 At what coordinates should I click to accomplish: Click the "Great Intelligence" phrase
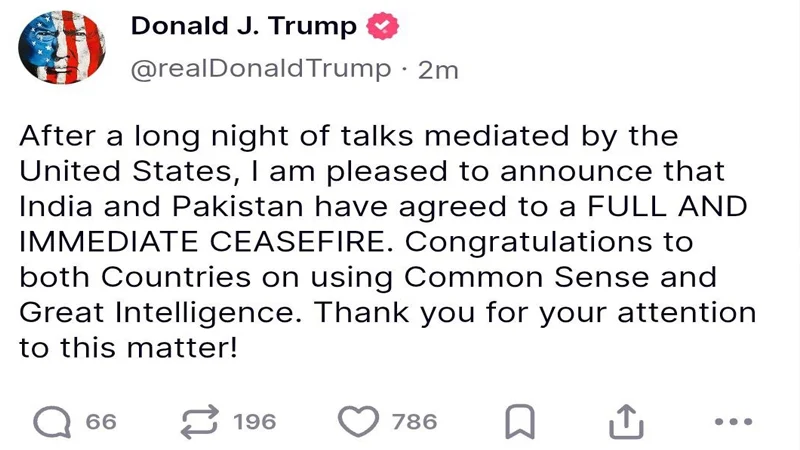pyautogui.click(x=159, y=312)
